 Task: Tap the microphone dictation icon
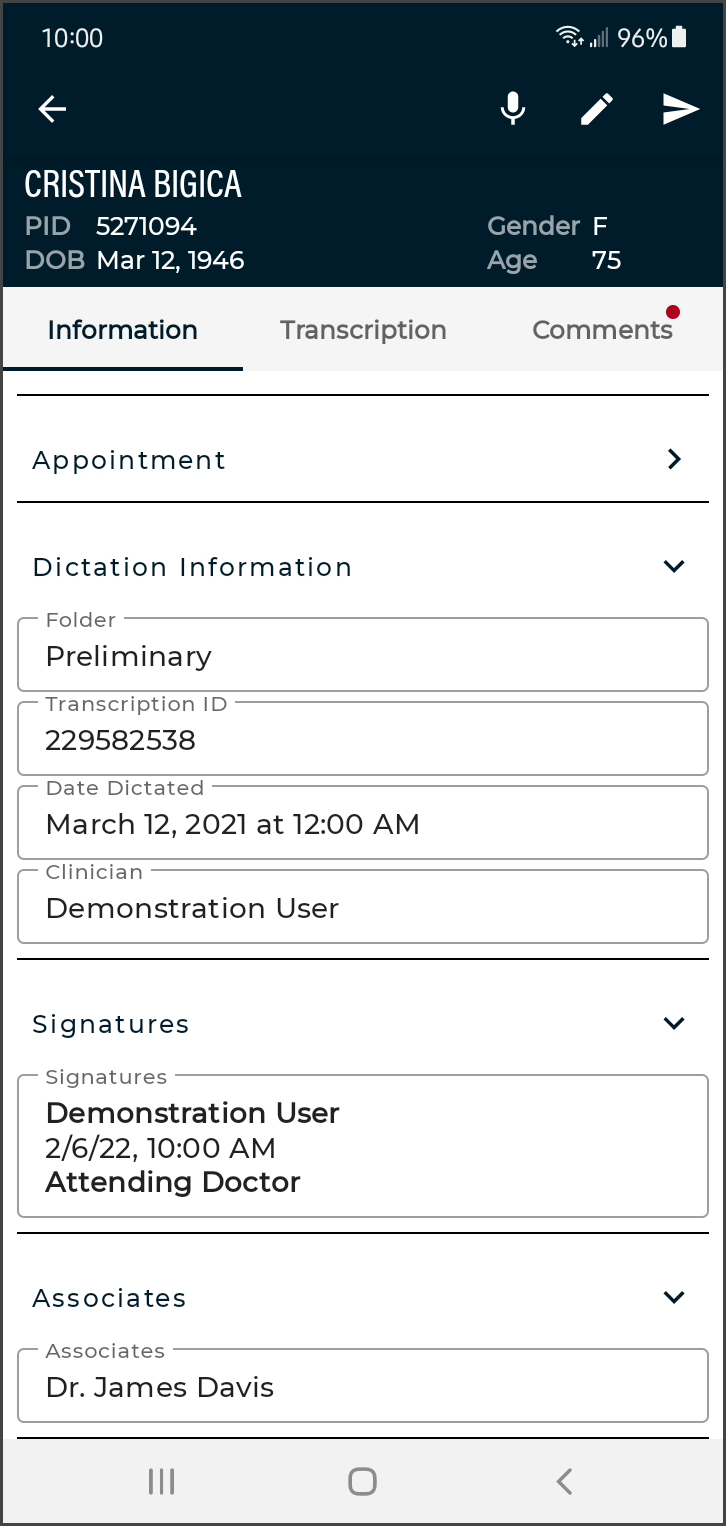[513, 109]
